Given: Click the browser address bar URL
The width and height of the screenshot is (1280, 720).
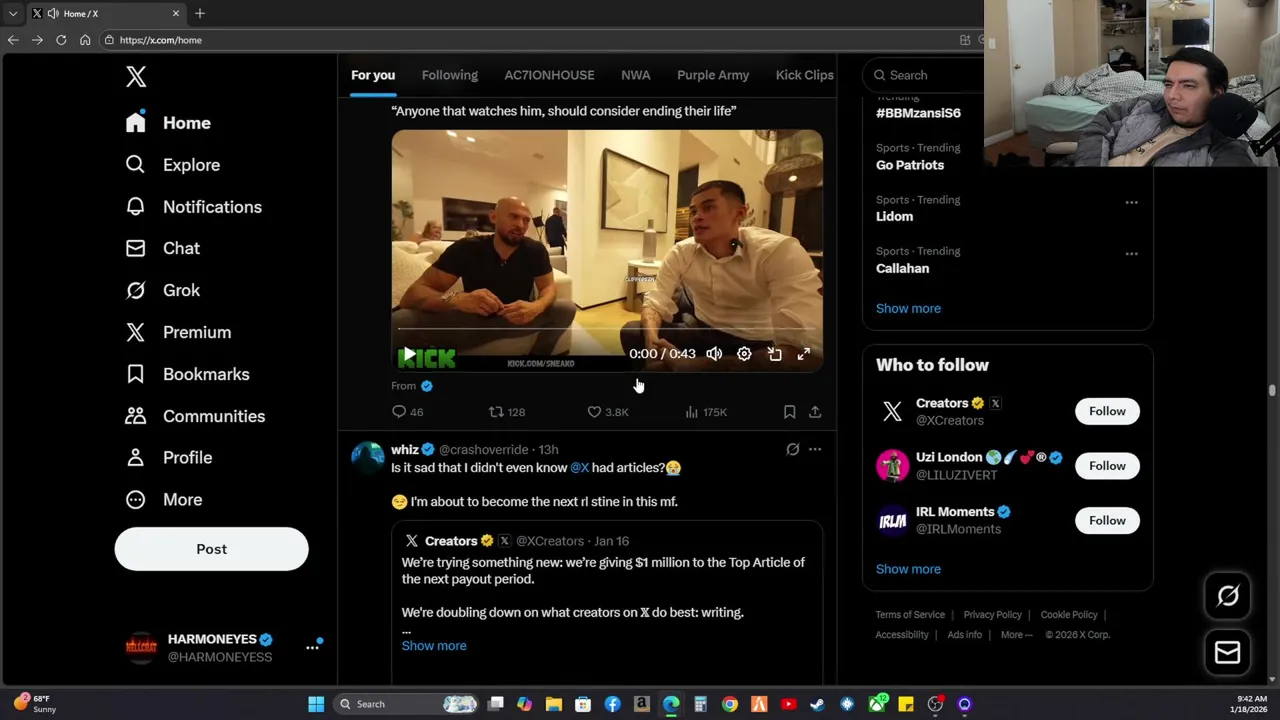Looking at the screenshot, I should 161,40.
